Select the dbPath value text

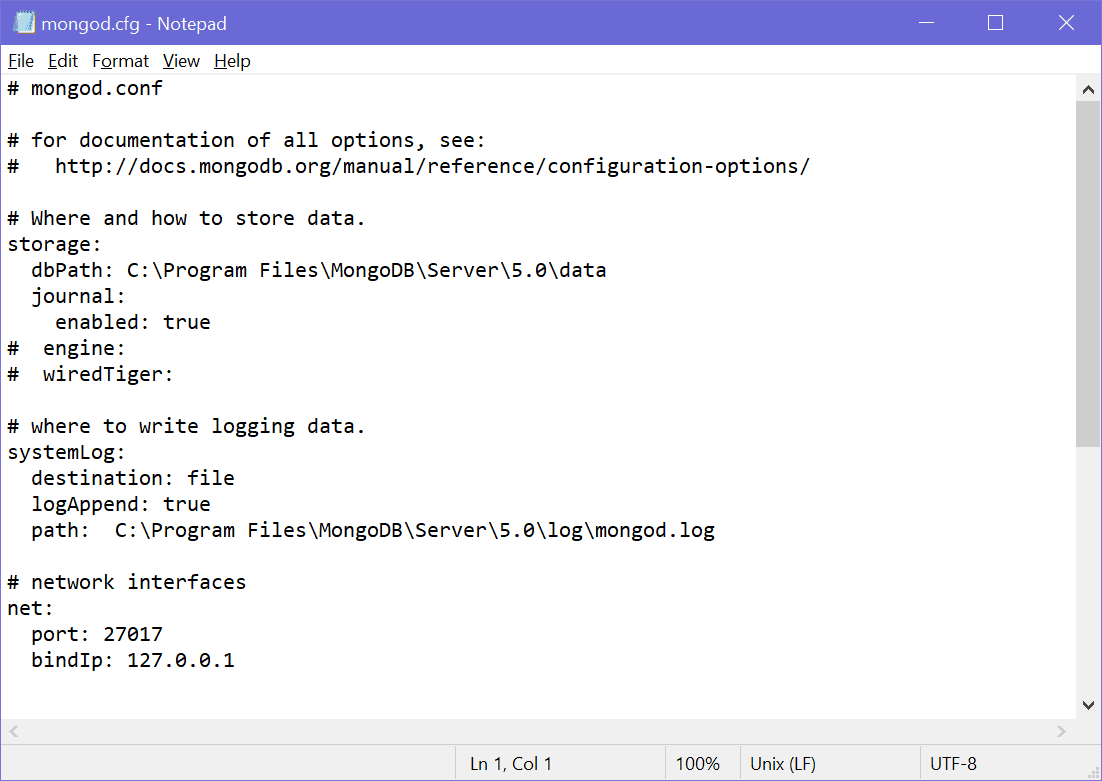(365, 269)
